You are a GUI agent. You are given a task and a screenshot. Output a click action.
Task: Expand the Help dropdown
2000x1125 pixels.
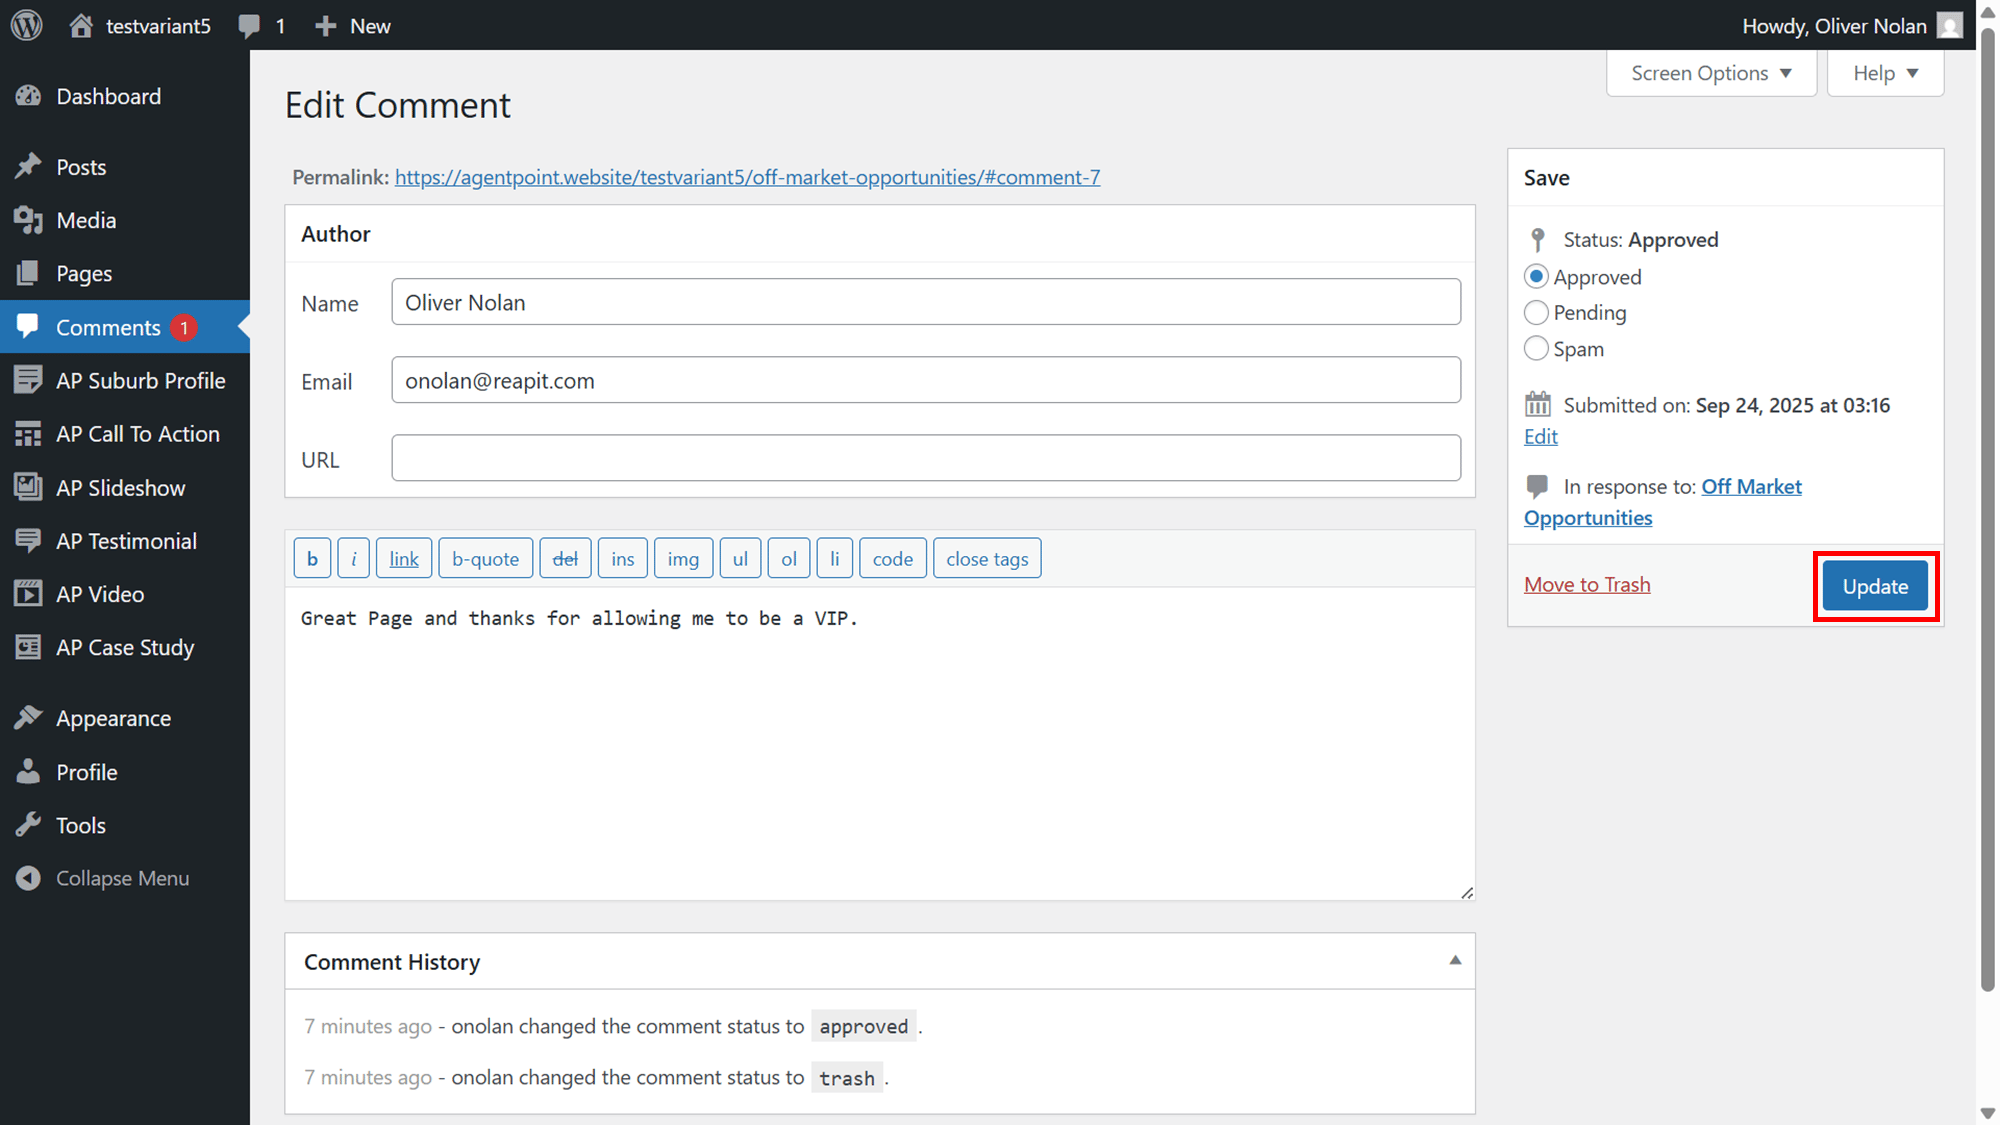coord(1885,73)
